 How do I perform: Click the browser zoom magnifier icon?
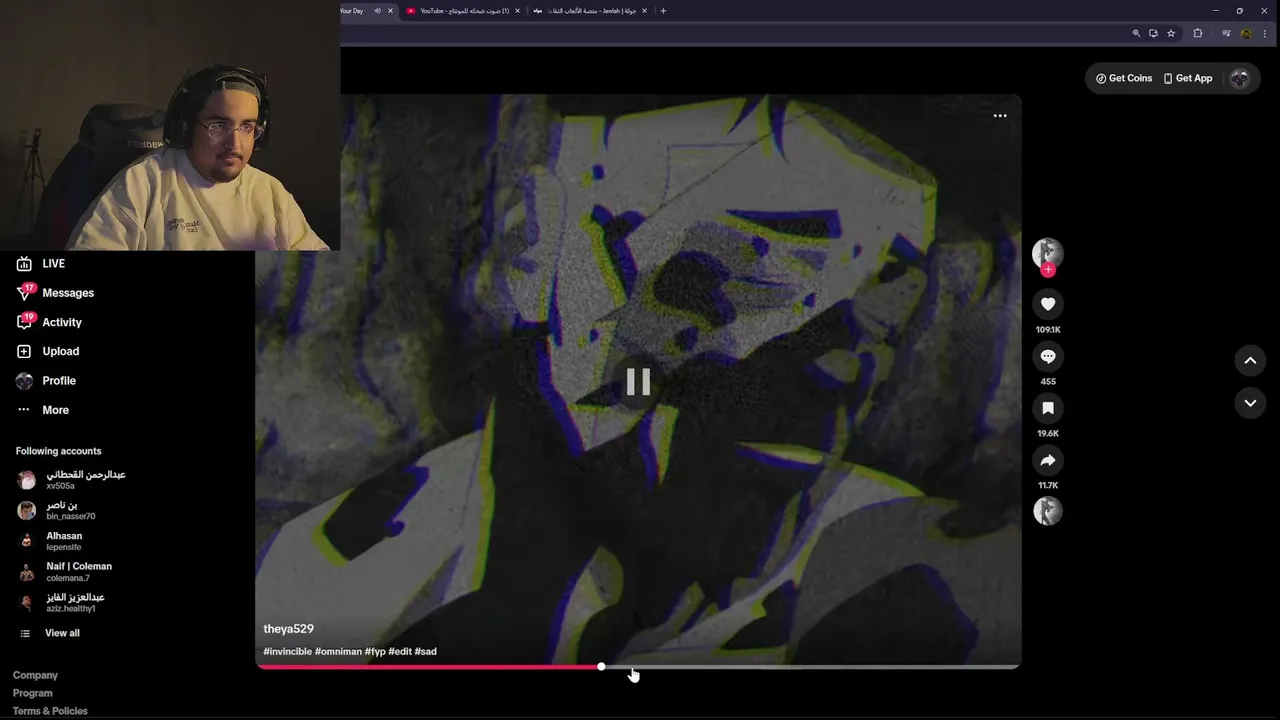click(1136, 33)
